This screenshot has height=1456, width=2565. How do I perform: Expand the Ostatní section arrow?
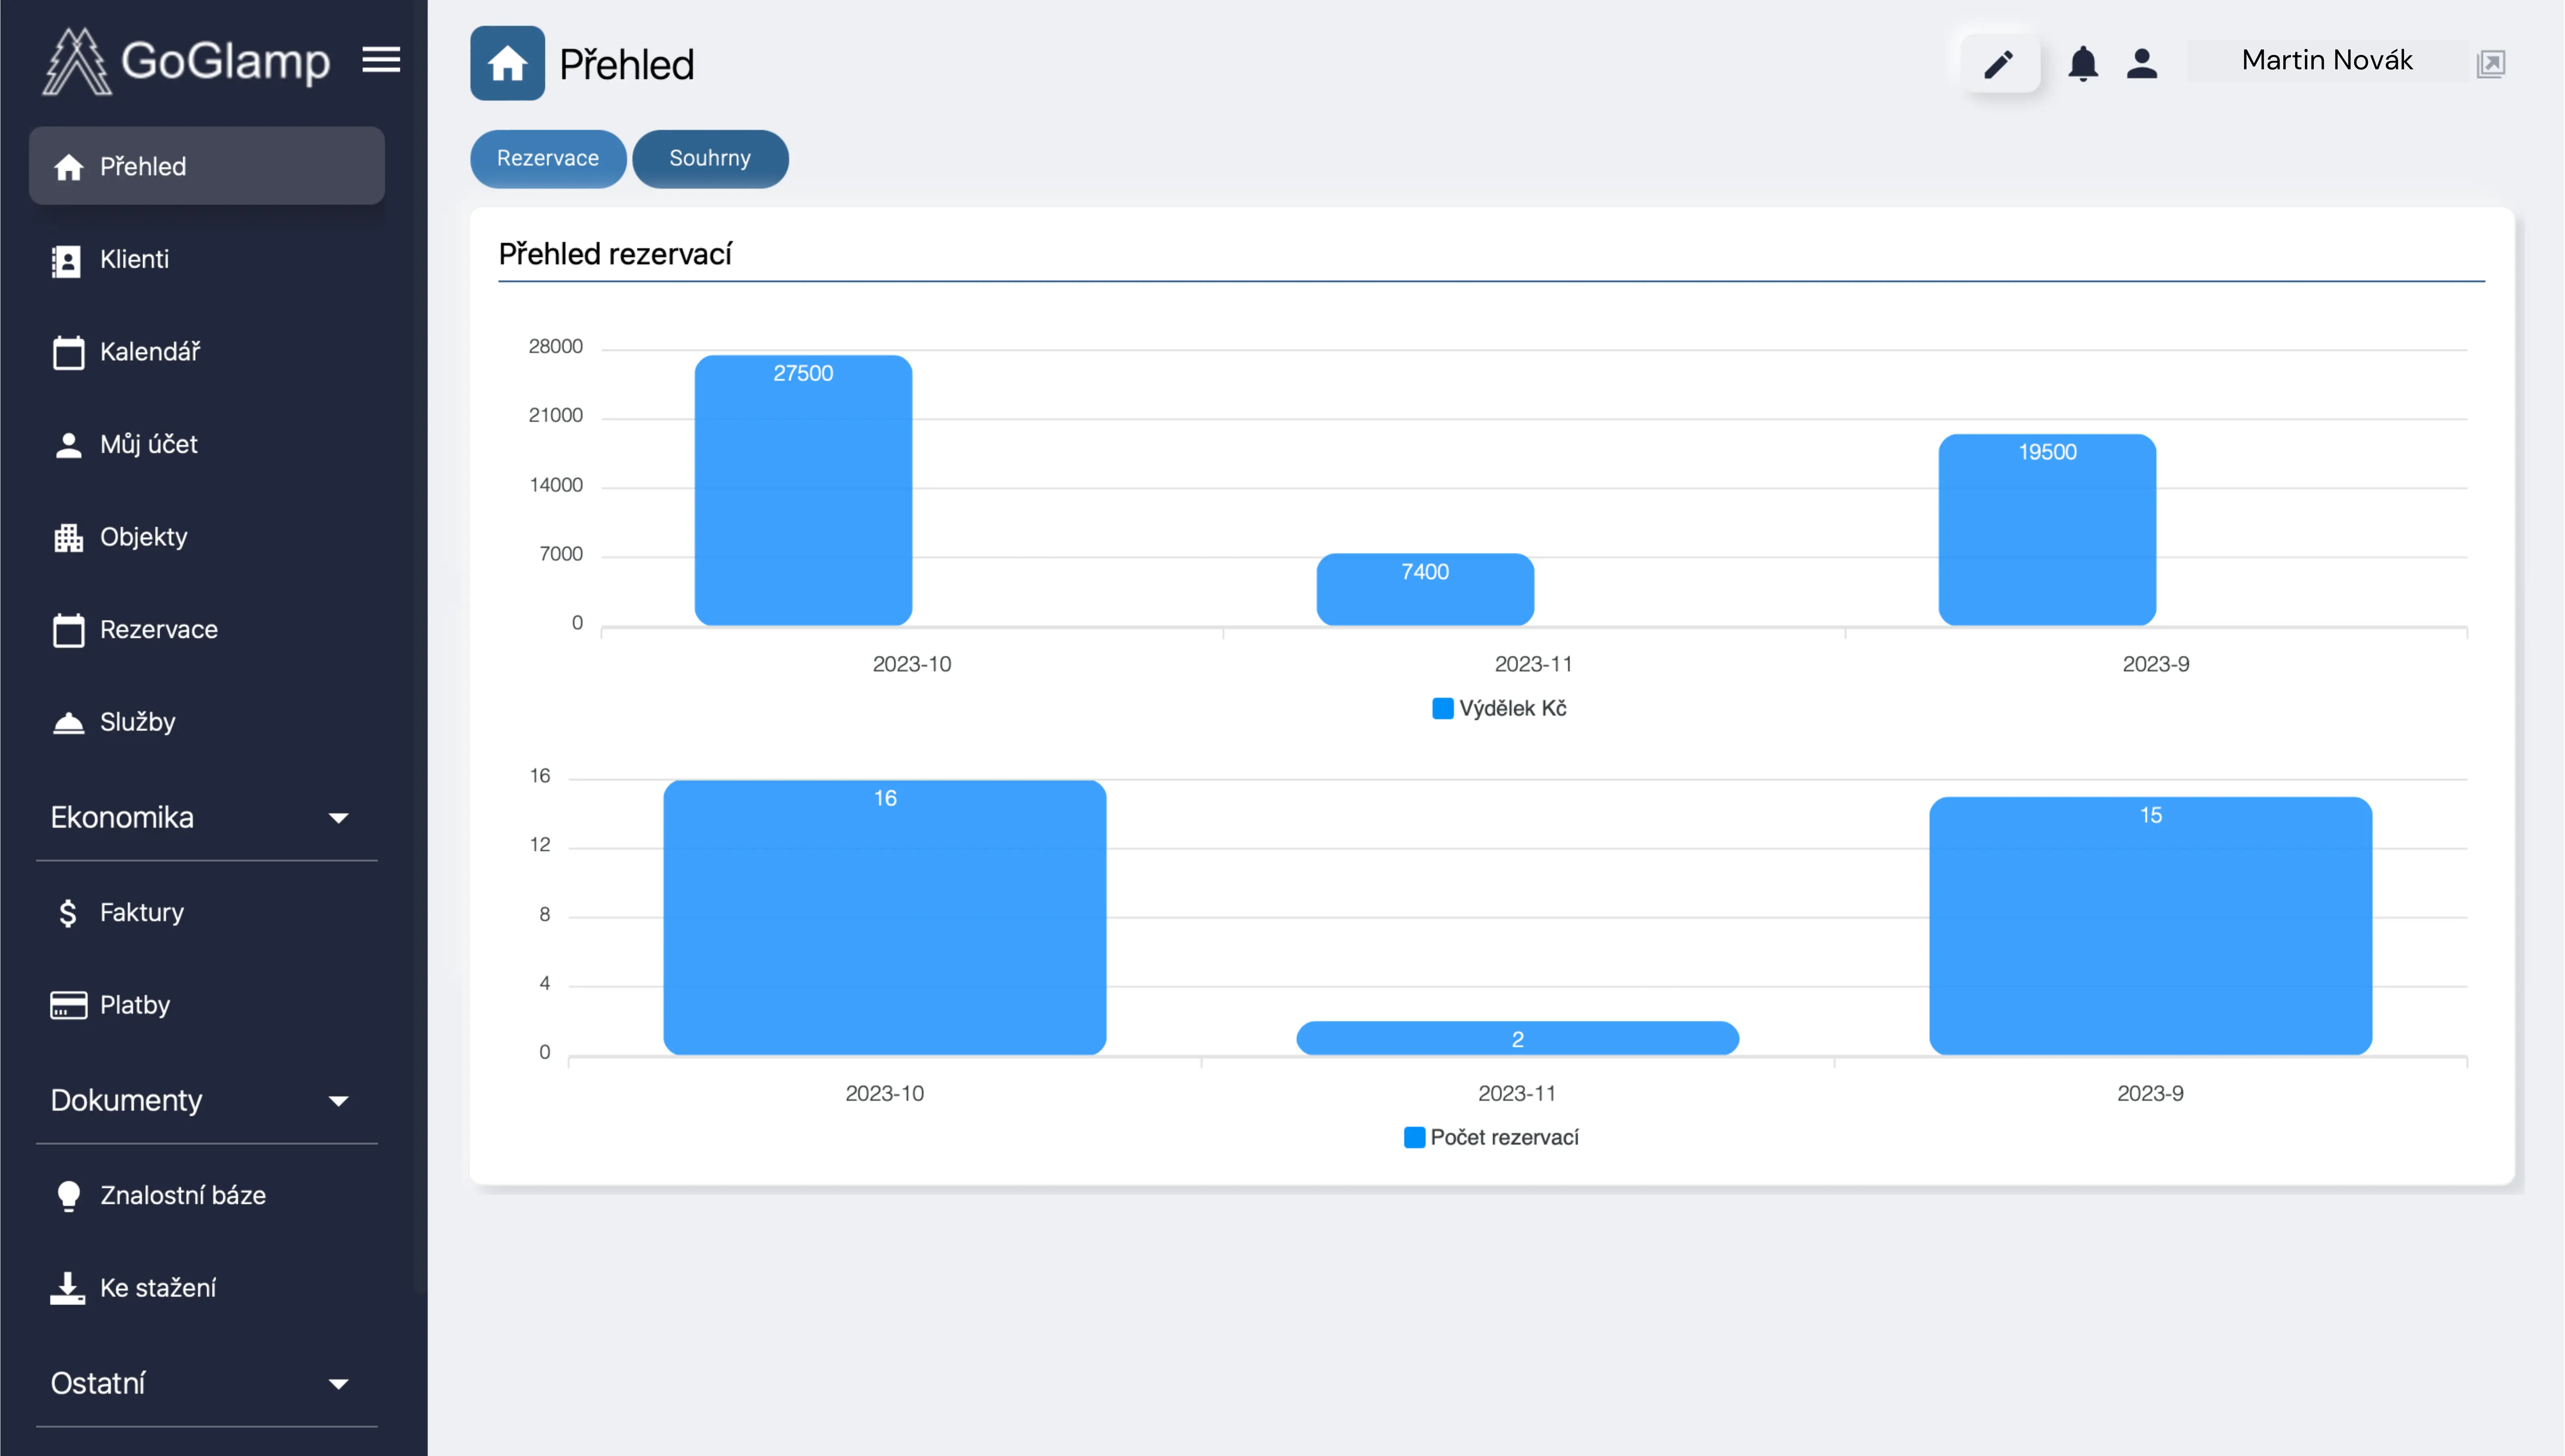[339, 1384]
